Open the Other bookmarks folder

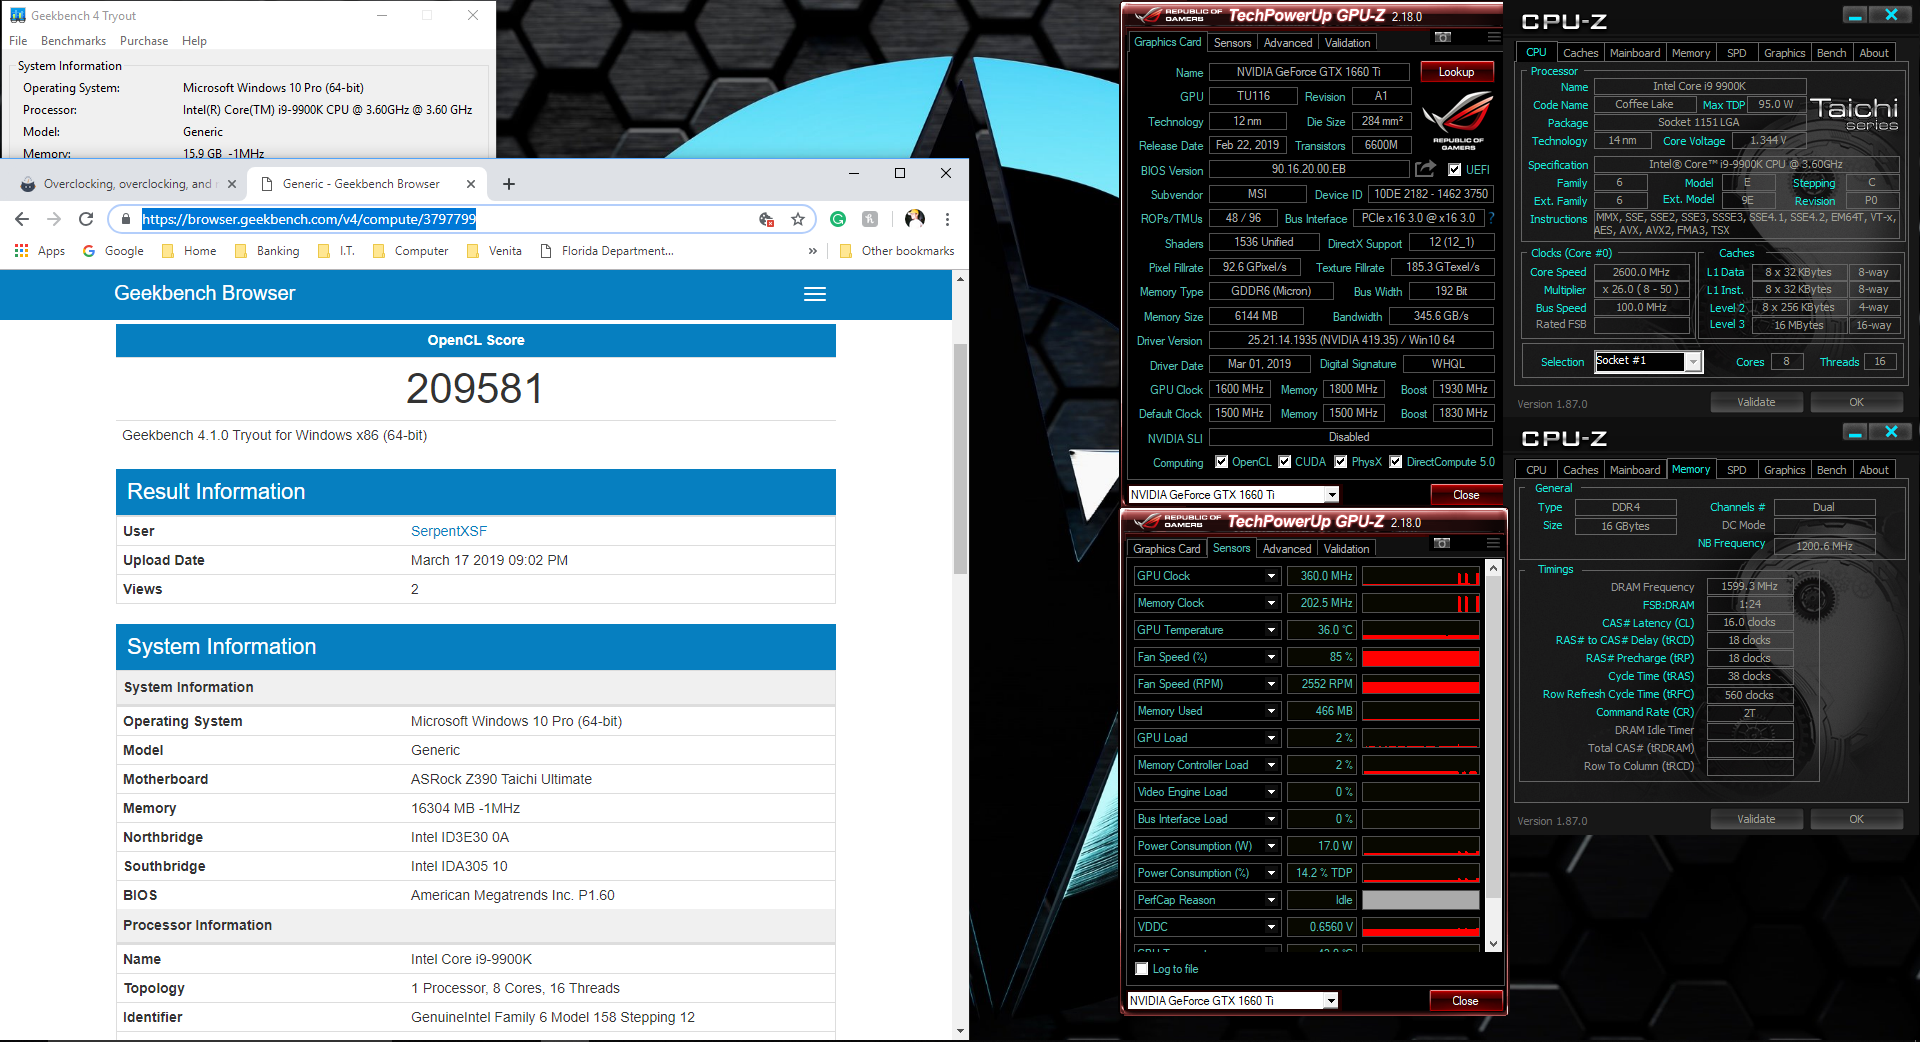coord(897,251)
